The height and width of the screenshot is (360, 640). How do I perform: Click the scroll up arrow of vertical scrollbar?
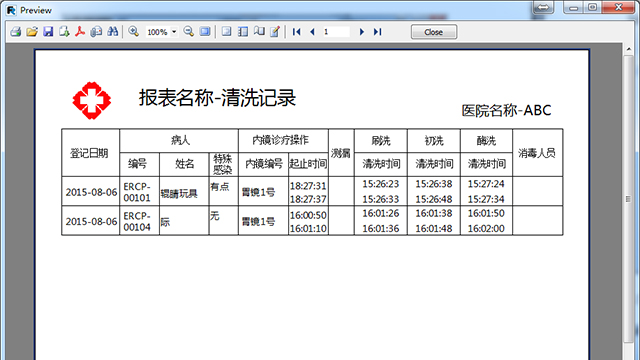coord(629,49)
